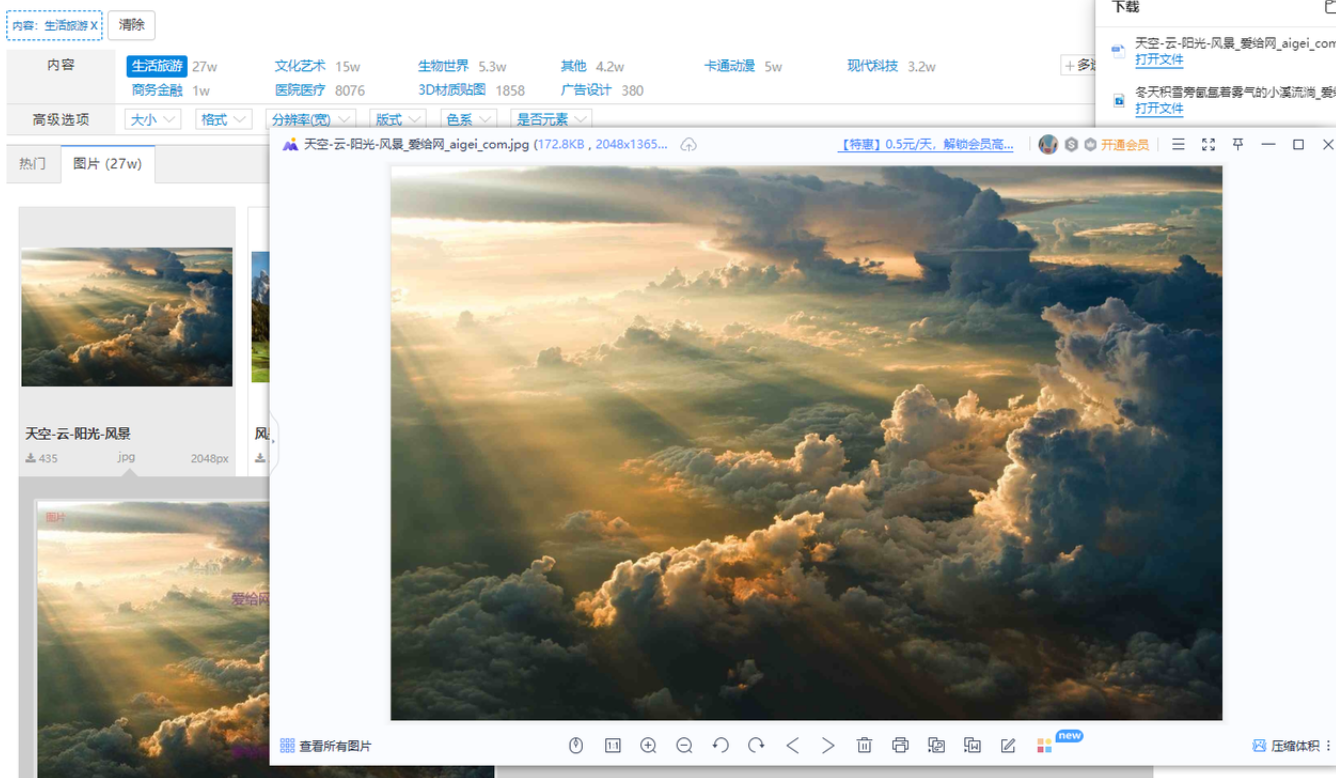Open the 色系 color family dropdown
This screenshot has height=778, width=1336.
point(467,119)
